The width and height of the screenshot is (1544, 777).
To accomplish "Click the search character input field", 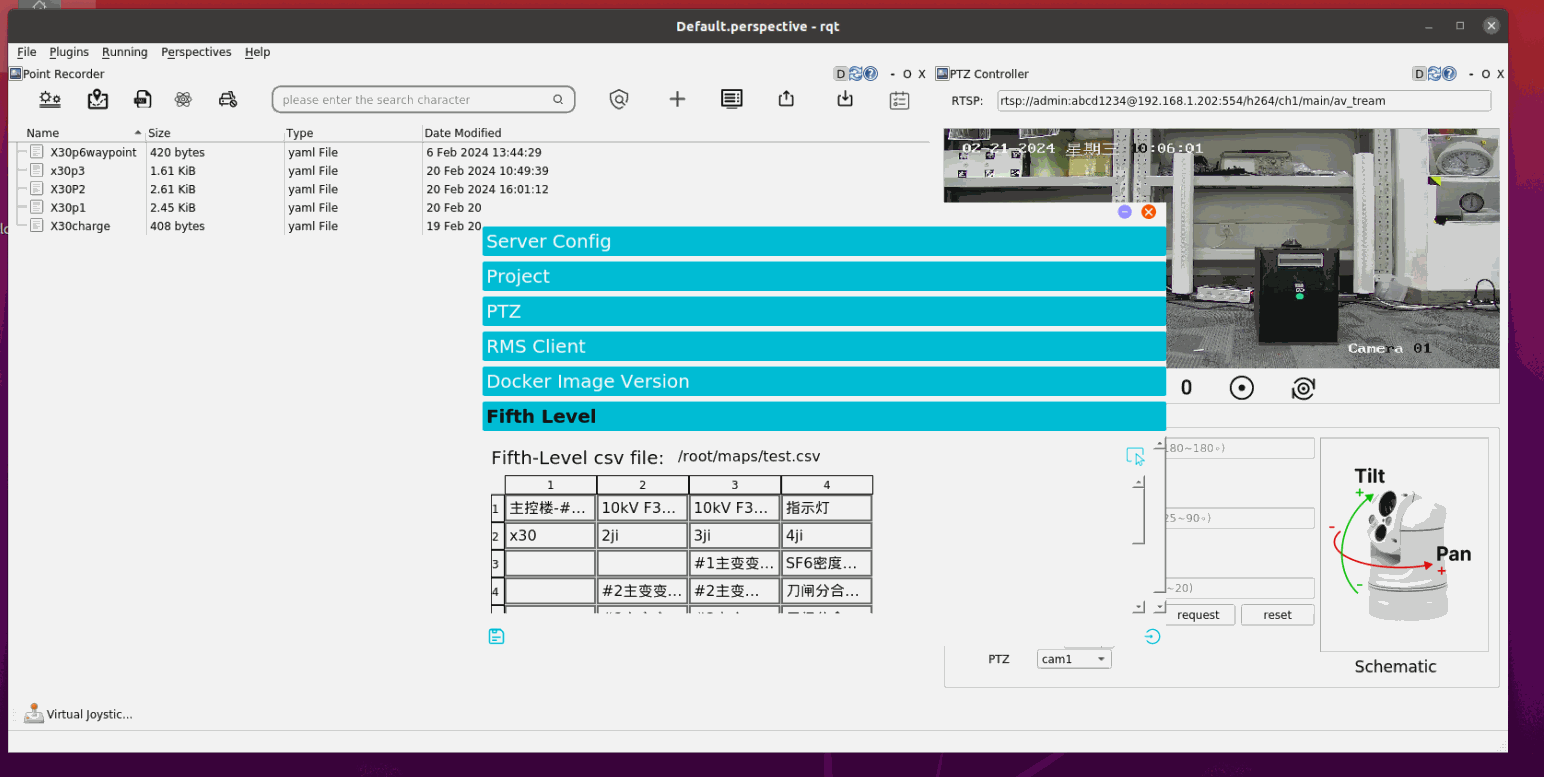I will tap(415, 100).
